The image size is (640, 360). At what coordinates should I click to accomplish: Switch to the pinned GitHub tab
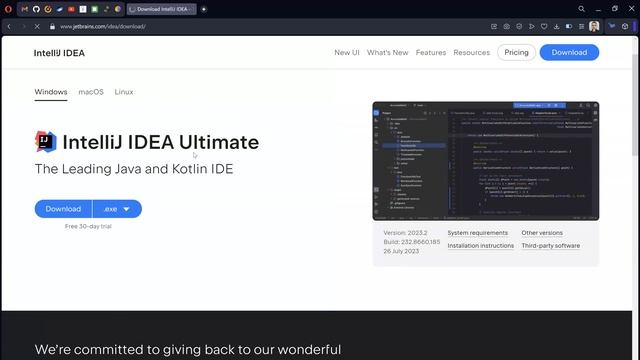click(x=36, y=9)
